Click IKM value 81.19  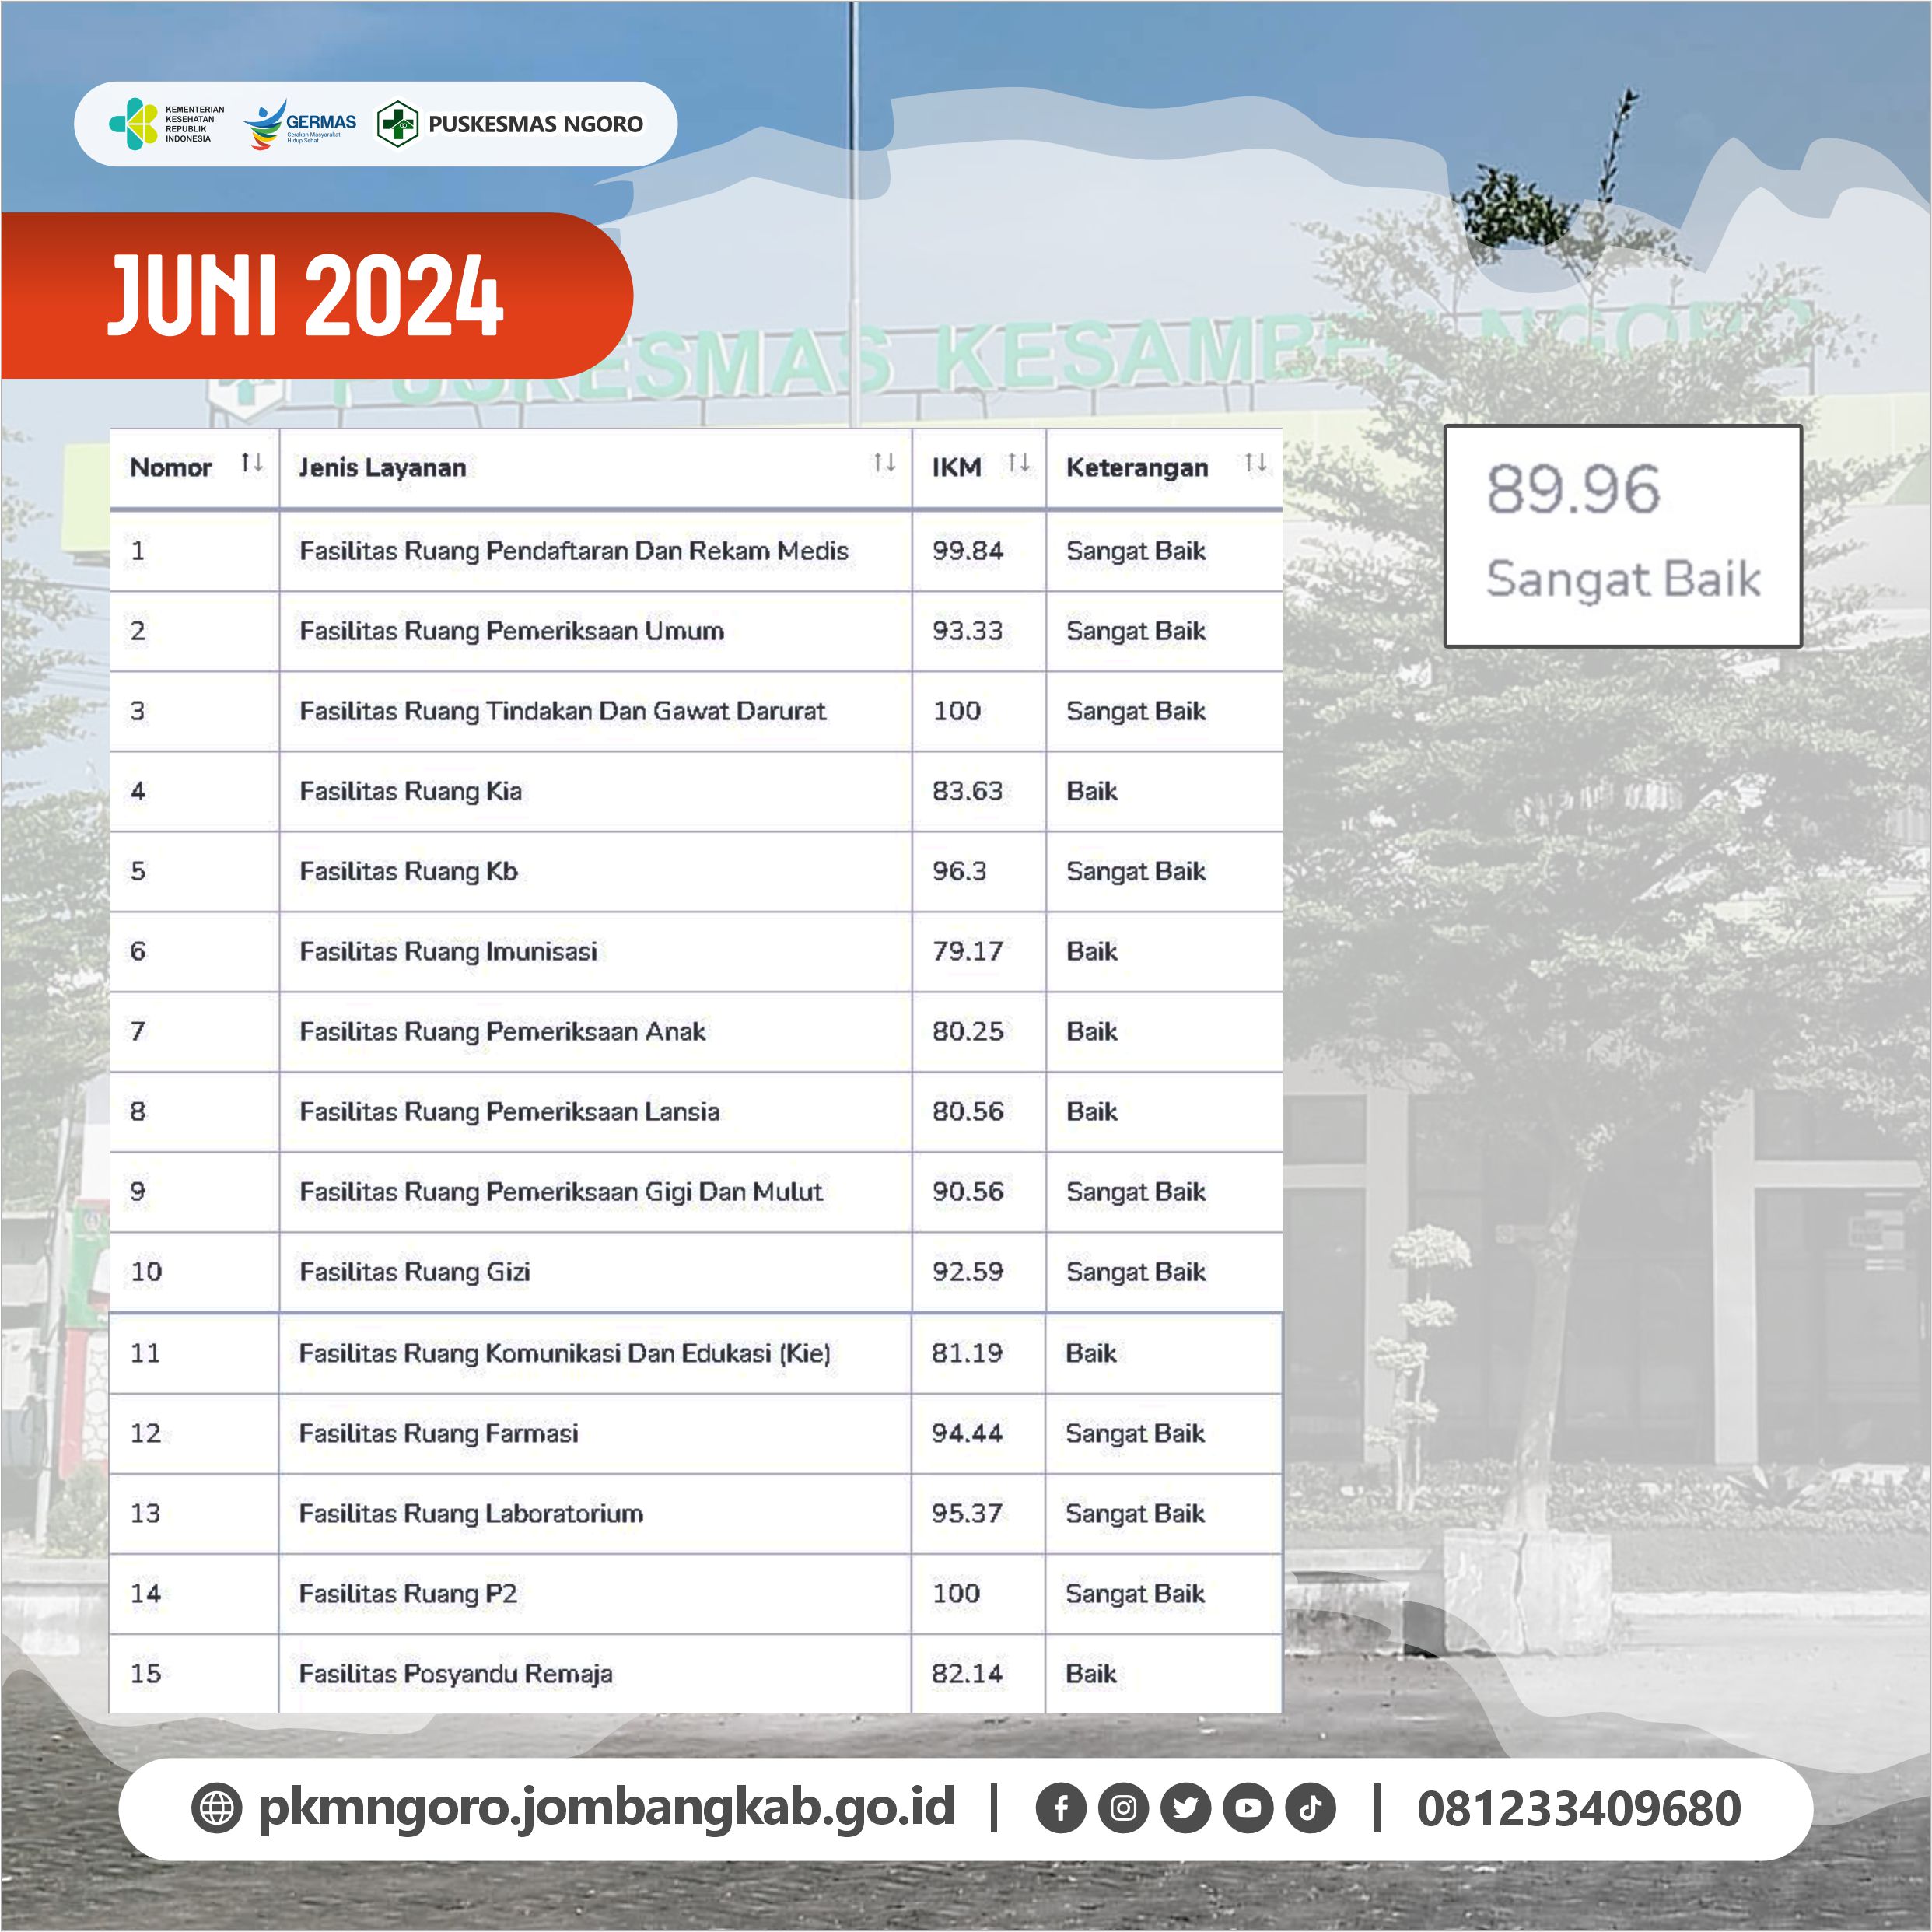[967, 1353]
